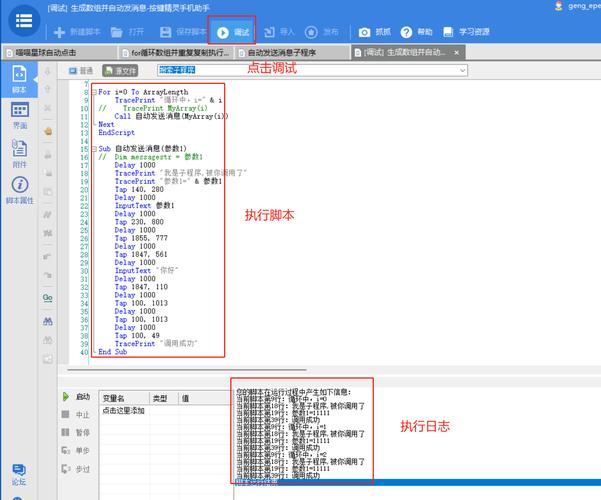
Task: Switch to for循环数组并重复复制执行 tab
Action: click(176, 53)
